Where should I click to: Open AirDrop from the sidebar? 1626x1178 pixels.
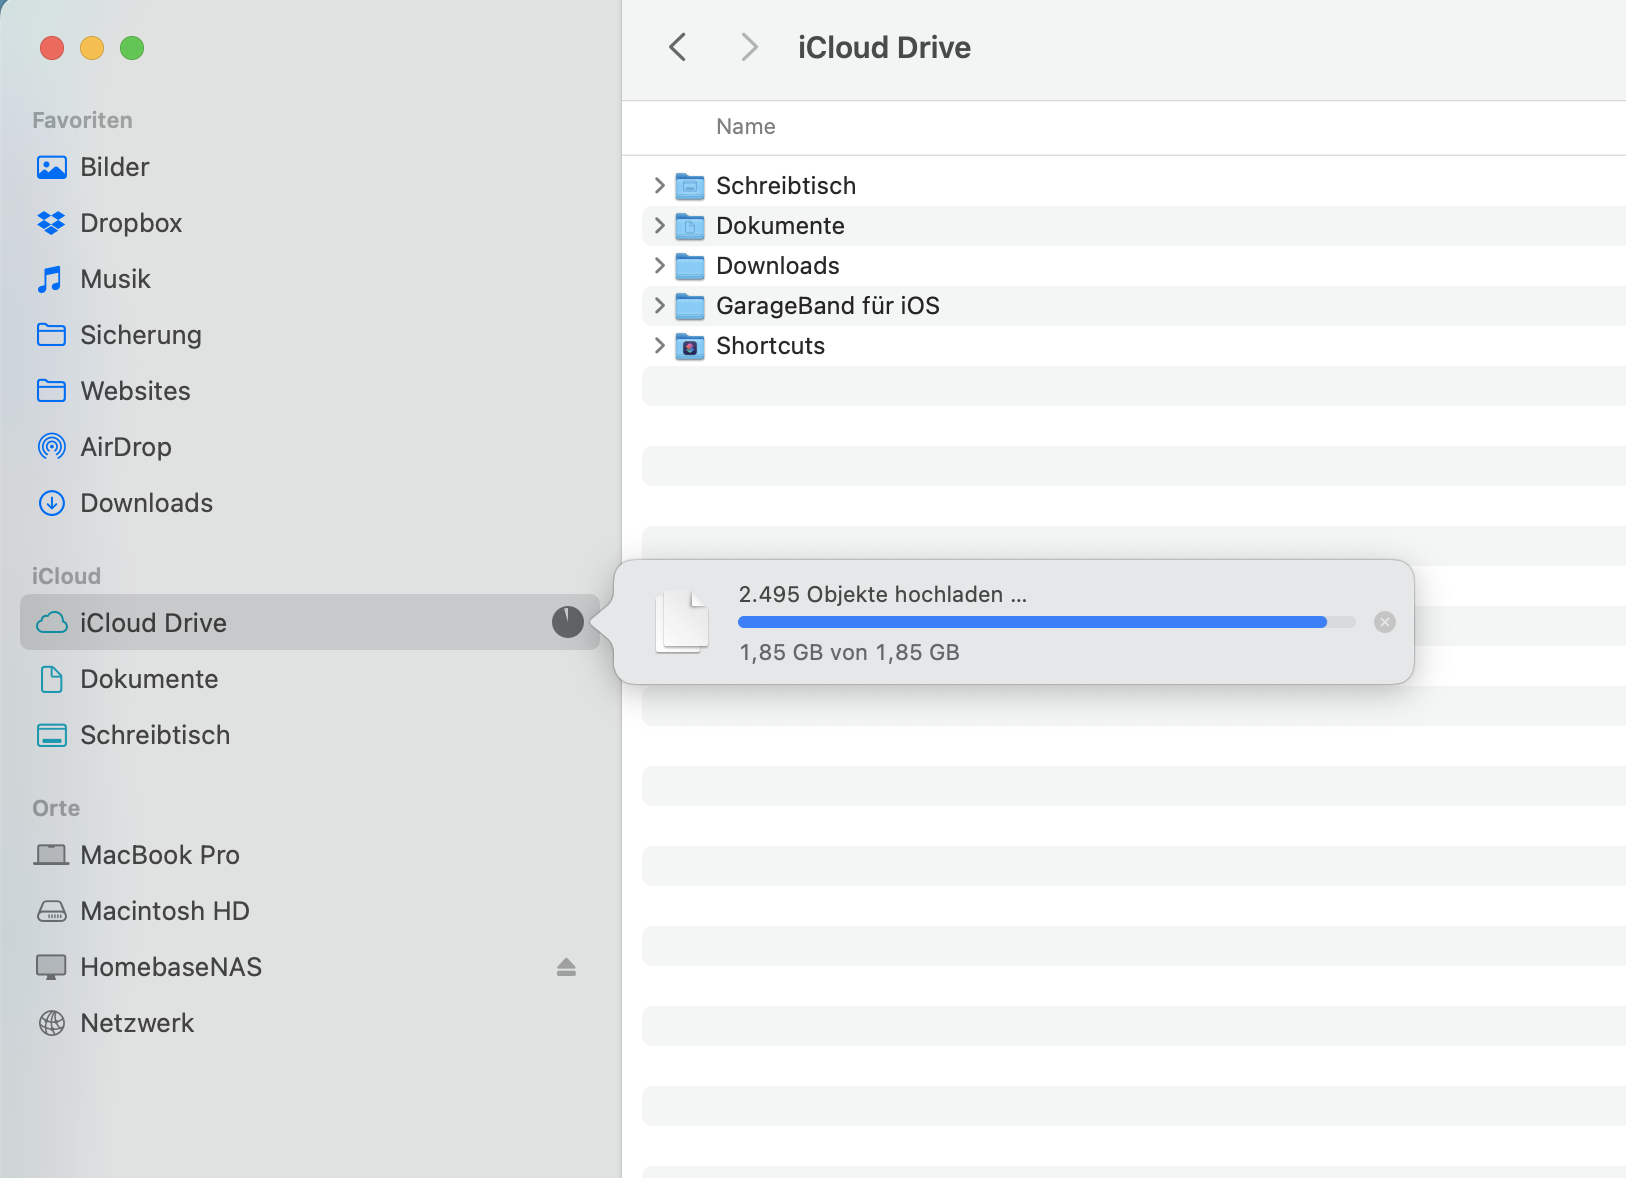point(125,447)
